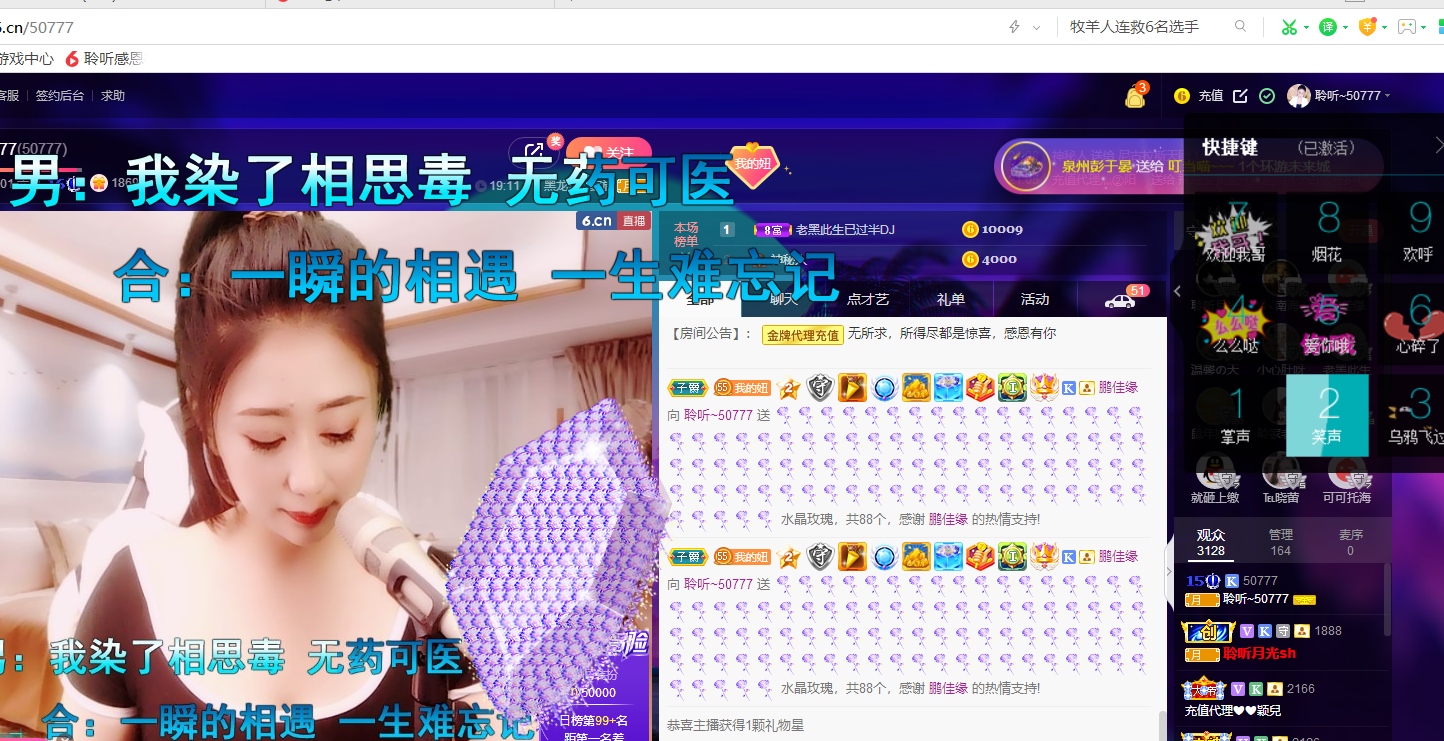
Task: Select the 麦序 0 tab
Action: click(1350, 542)
